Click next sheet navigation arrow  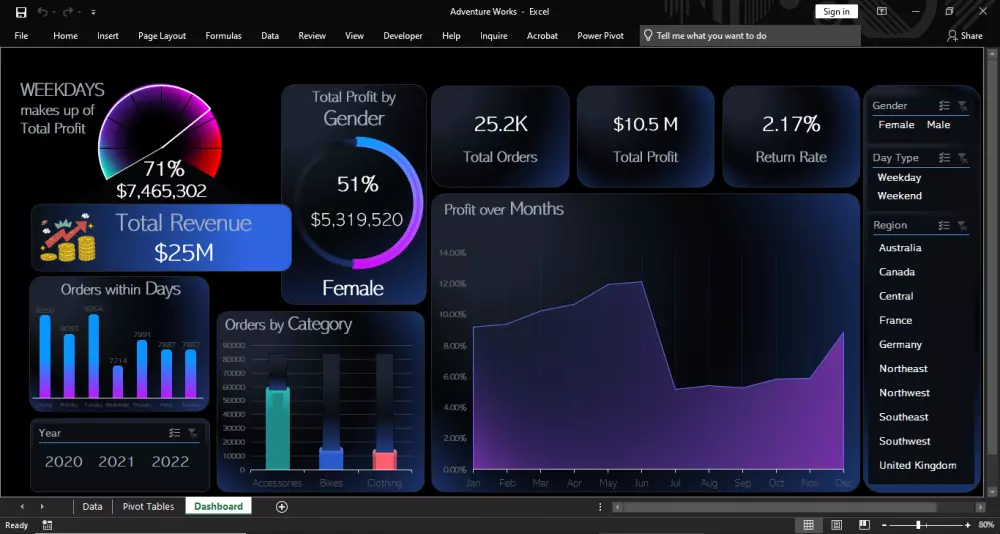[x=42, y=507]
